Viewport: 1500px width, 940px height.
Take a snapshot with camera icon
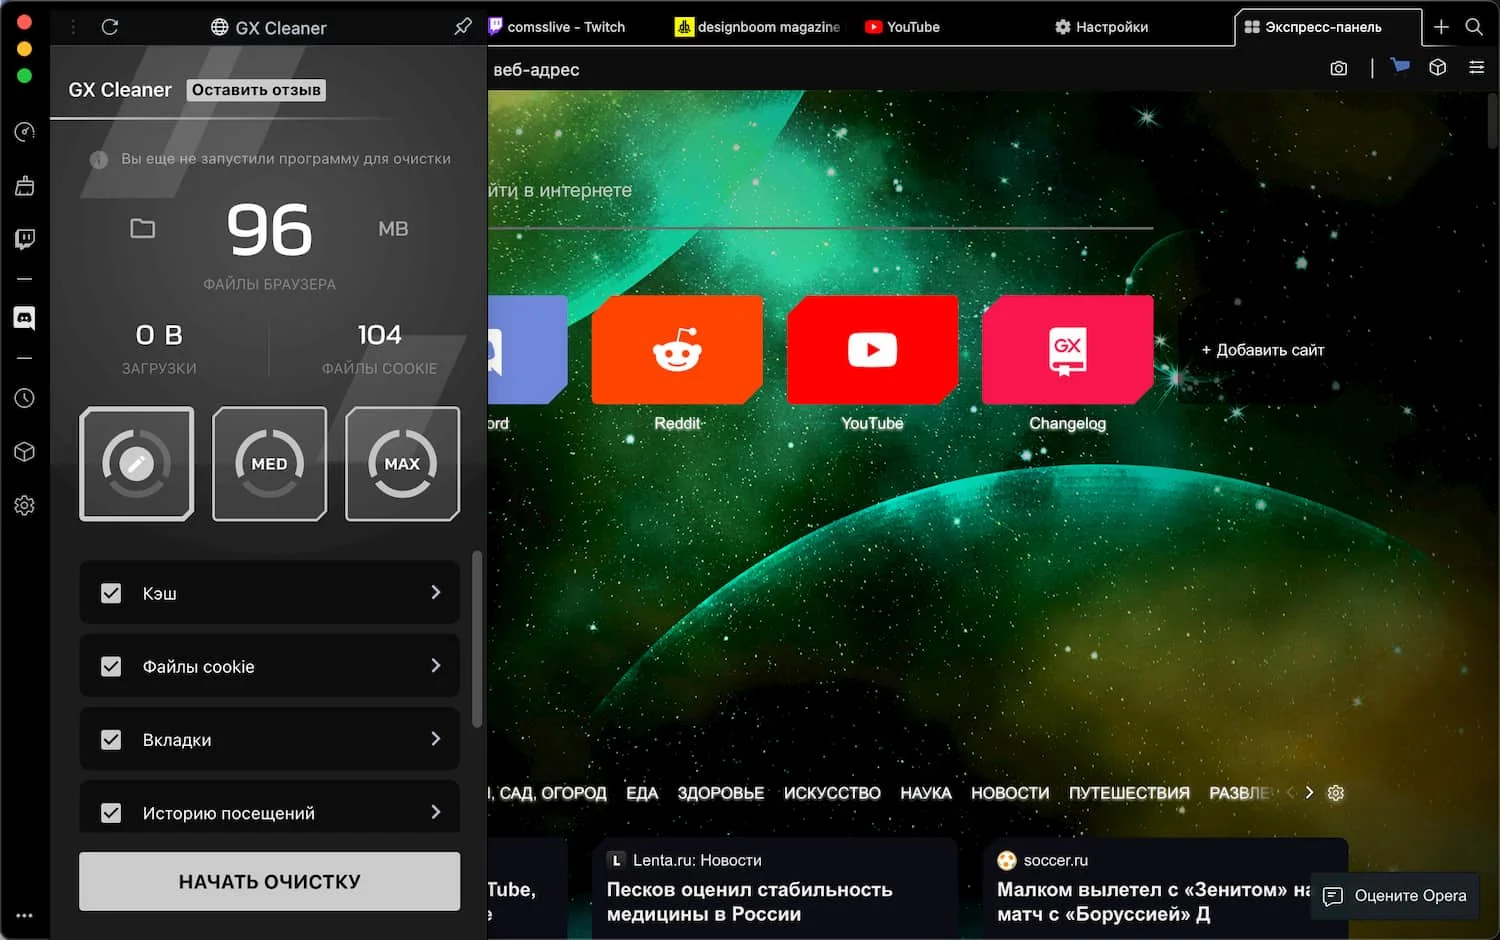[x=1338, y=68]
